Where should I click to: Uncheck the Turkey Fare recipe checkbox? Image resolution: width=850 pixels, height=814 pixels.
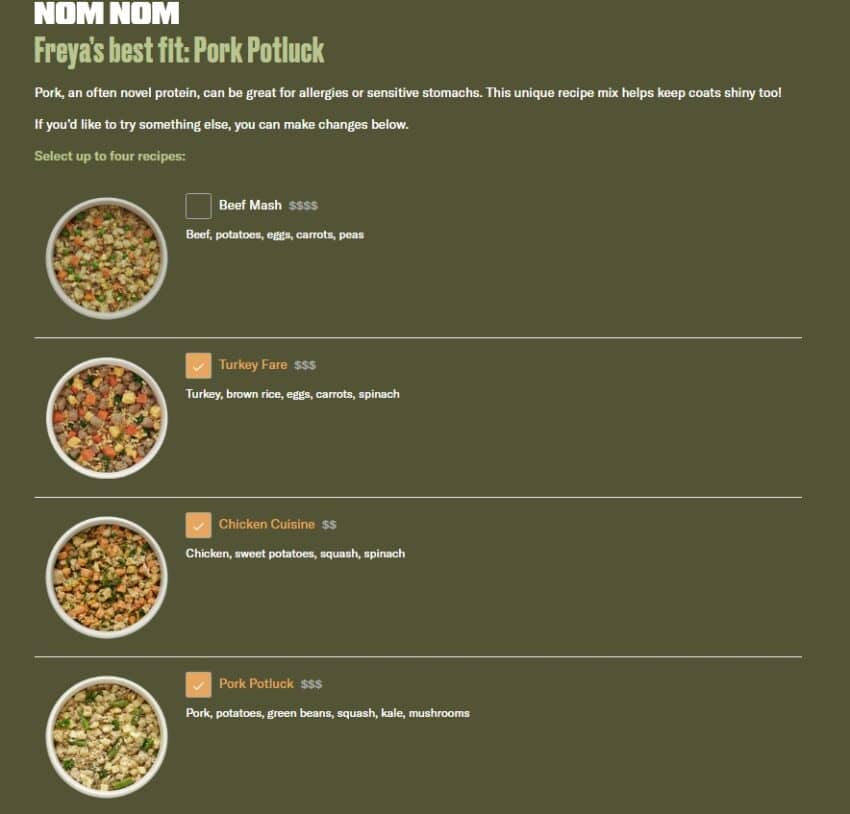(x=198, y=365)
